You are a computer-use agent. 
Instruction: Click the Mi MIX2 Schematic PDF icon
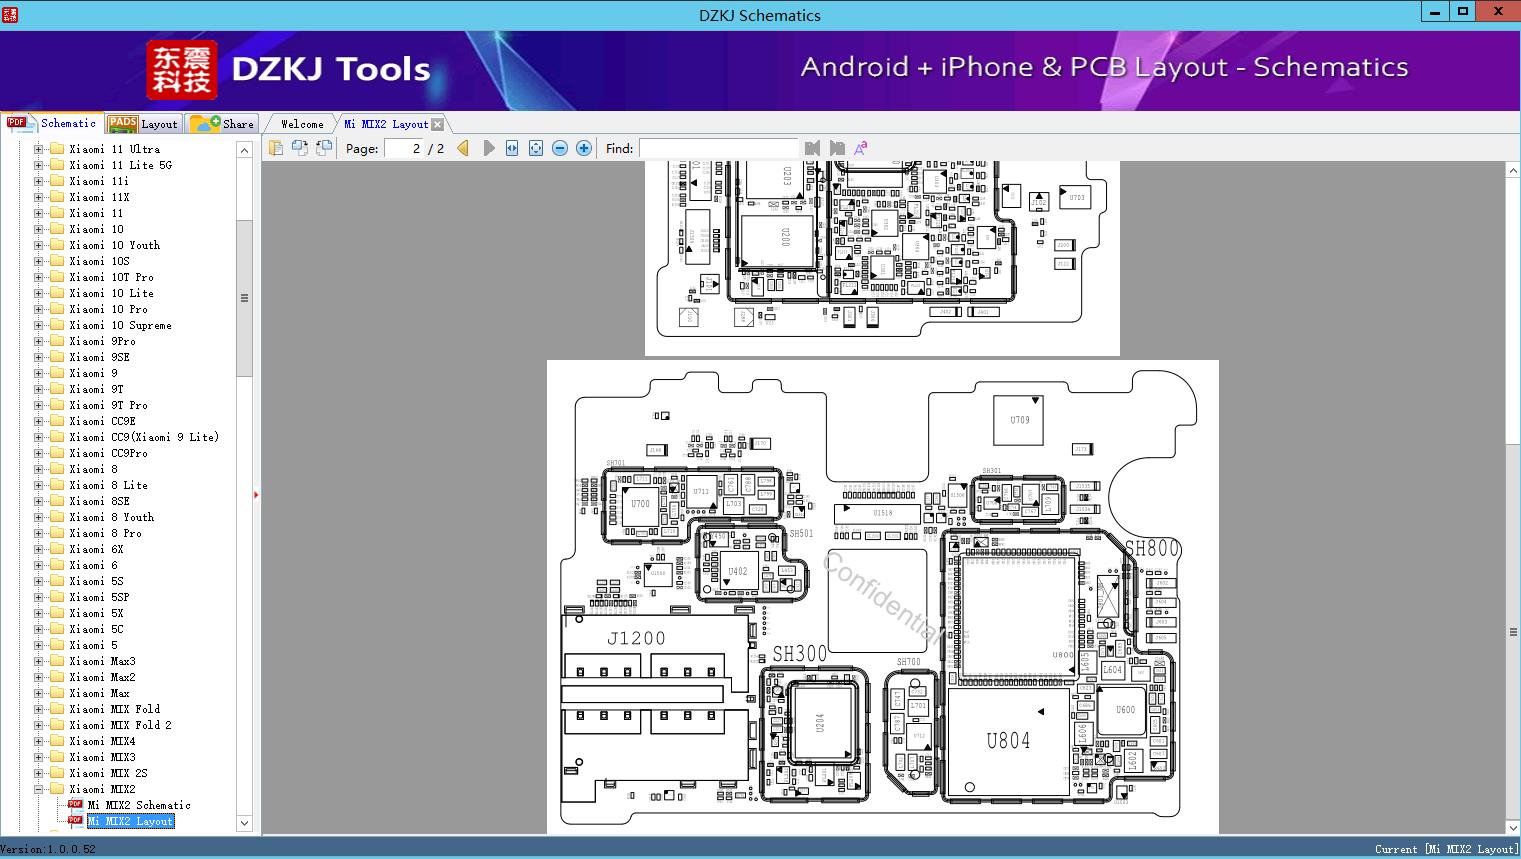pyautogui.click(x=75, y=805)
